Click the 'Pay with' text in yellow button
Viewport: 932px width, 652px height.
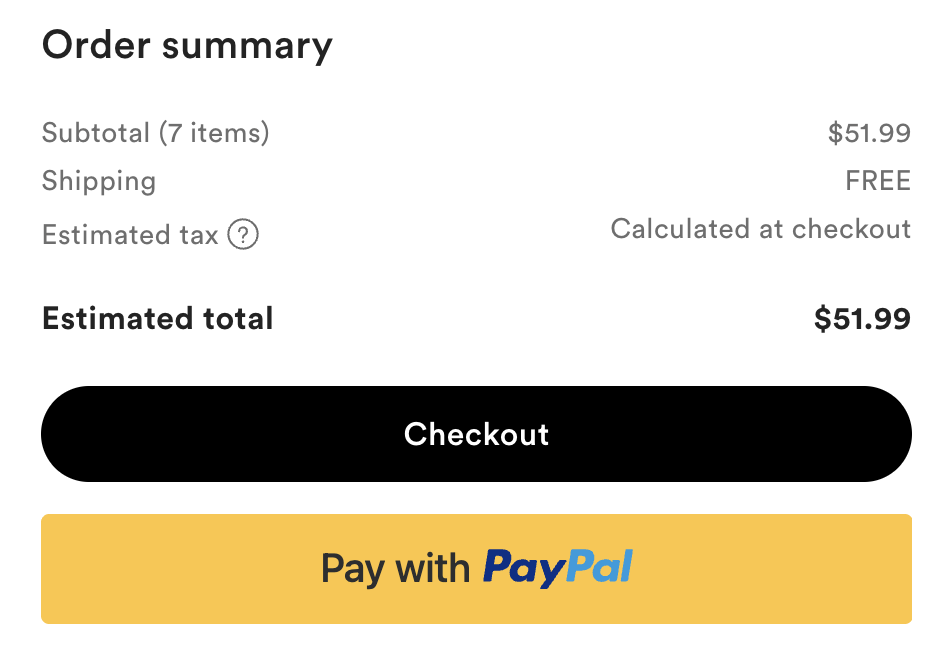tap(395, 569)
